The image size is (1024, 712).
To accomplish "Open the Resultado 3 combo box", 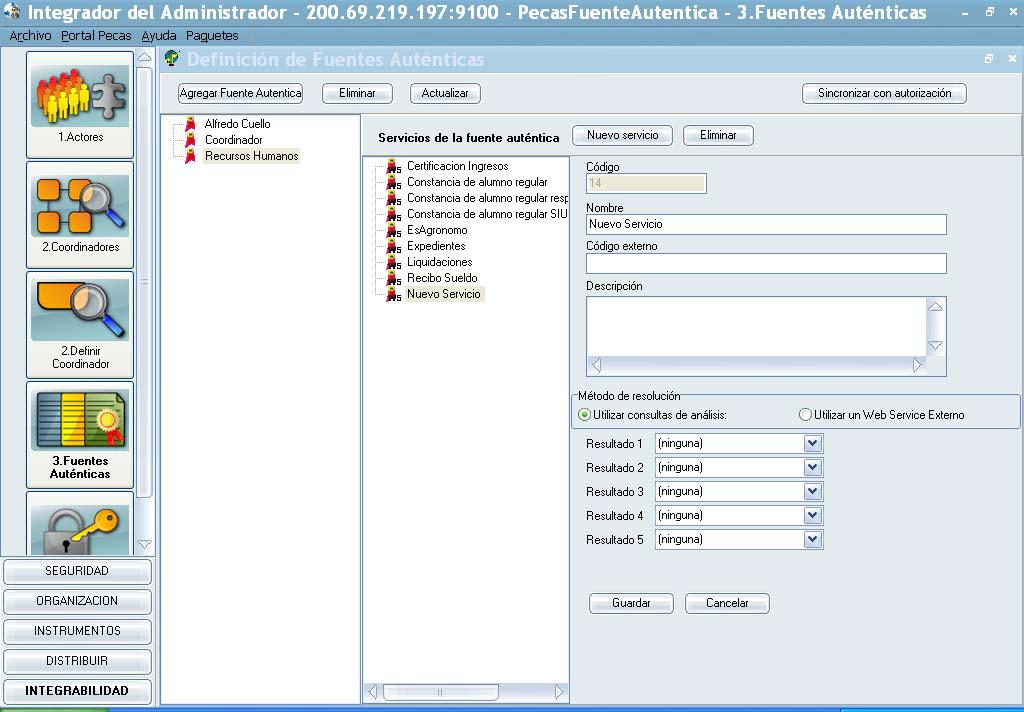I will pyautogui.click(x=812, y=491).
